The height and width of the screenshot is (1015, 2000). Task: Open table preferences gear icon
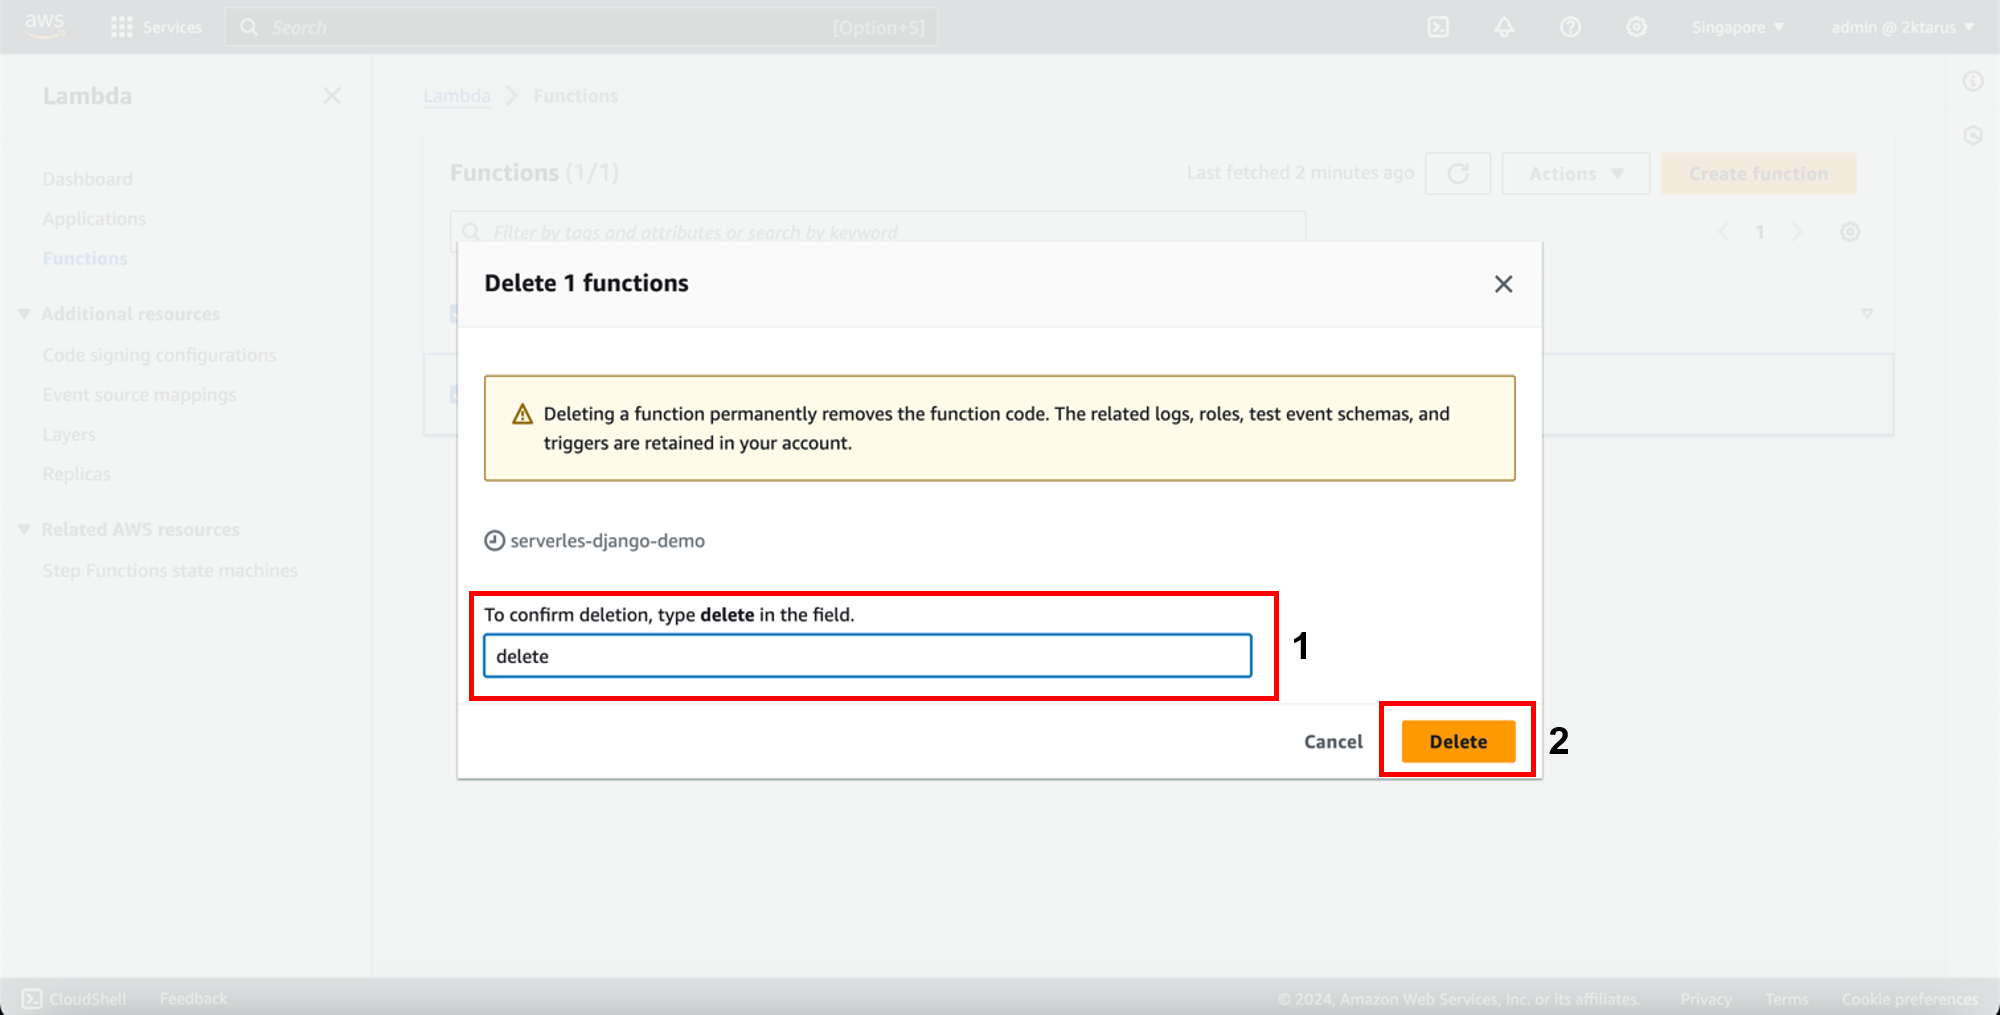tap(1850, 232)
